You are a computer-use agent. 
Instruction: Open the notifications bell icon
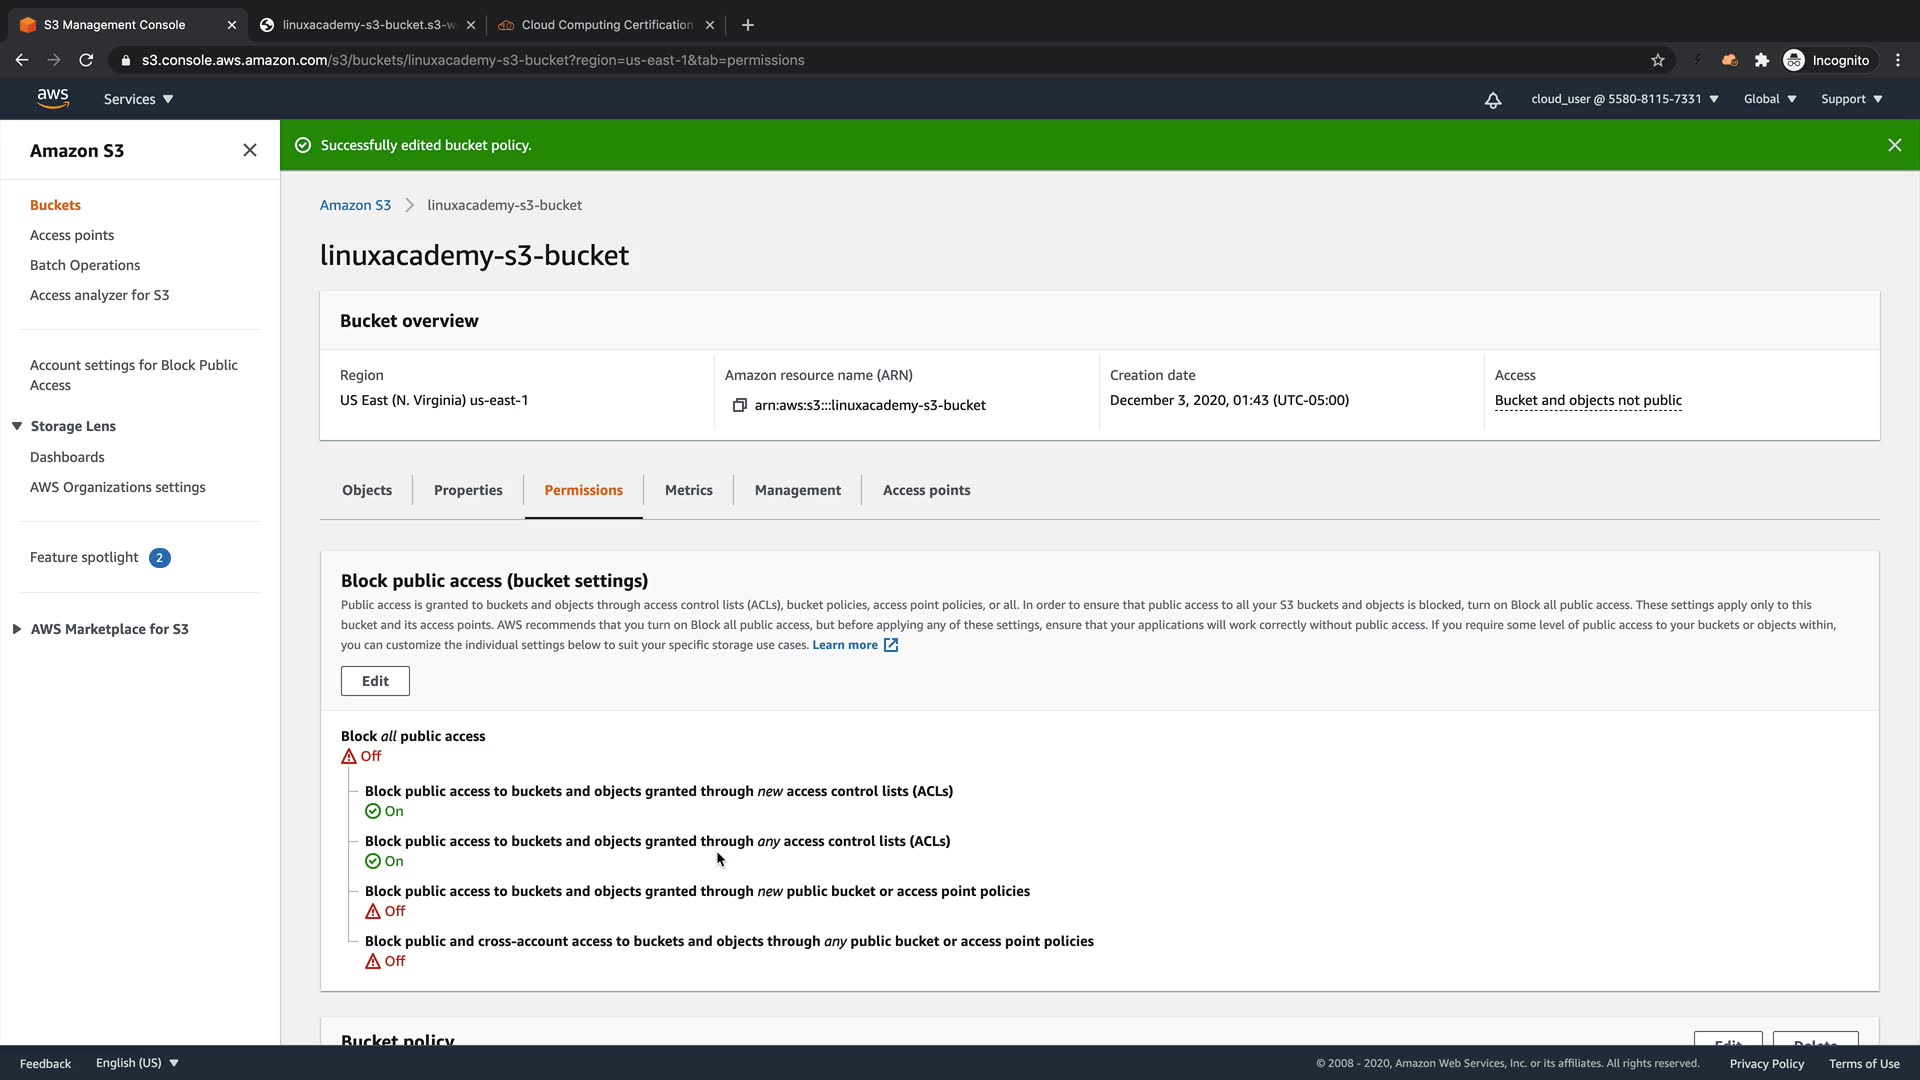click(x=1492, y=100)
